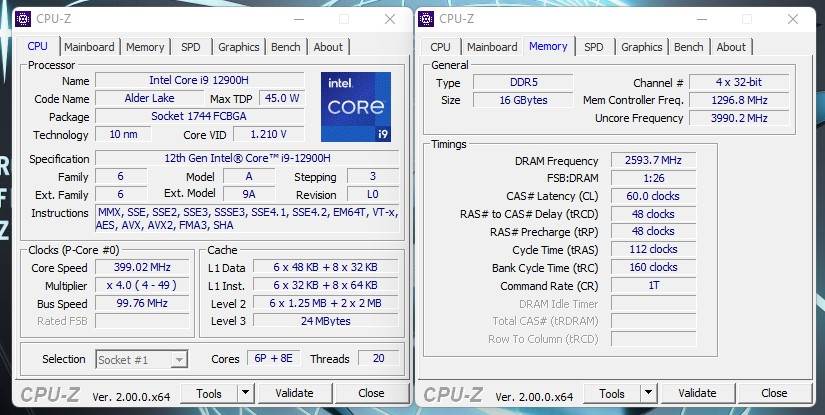Open Mainboard tab in left CPU-Z window
The width and height of the screenshot is (825, 415).
point(89,47)
